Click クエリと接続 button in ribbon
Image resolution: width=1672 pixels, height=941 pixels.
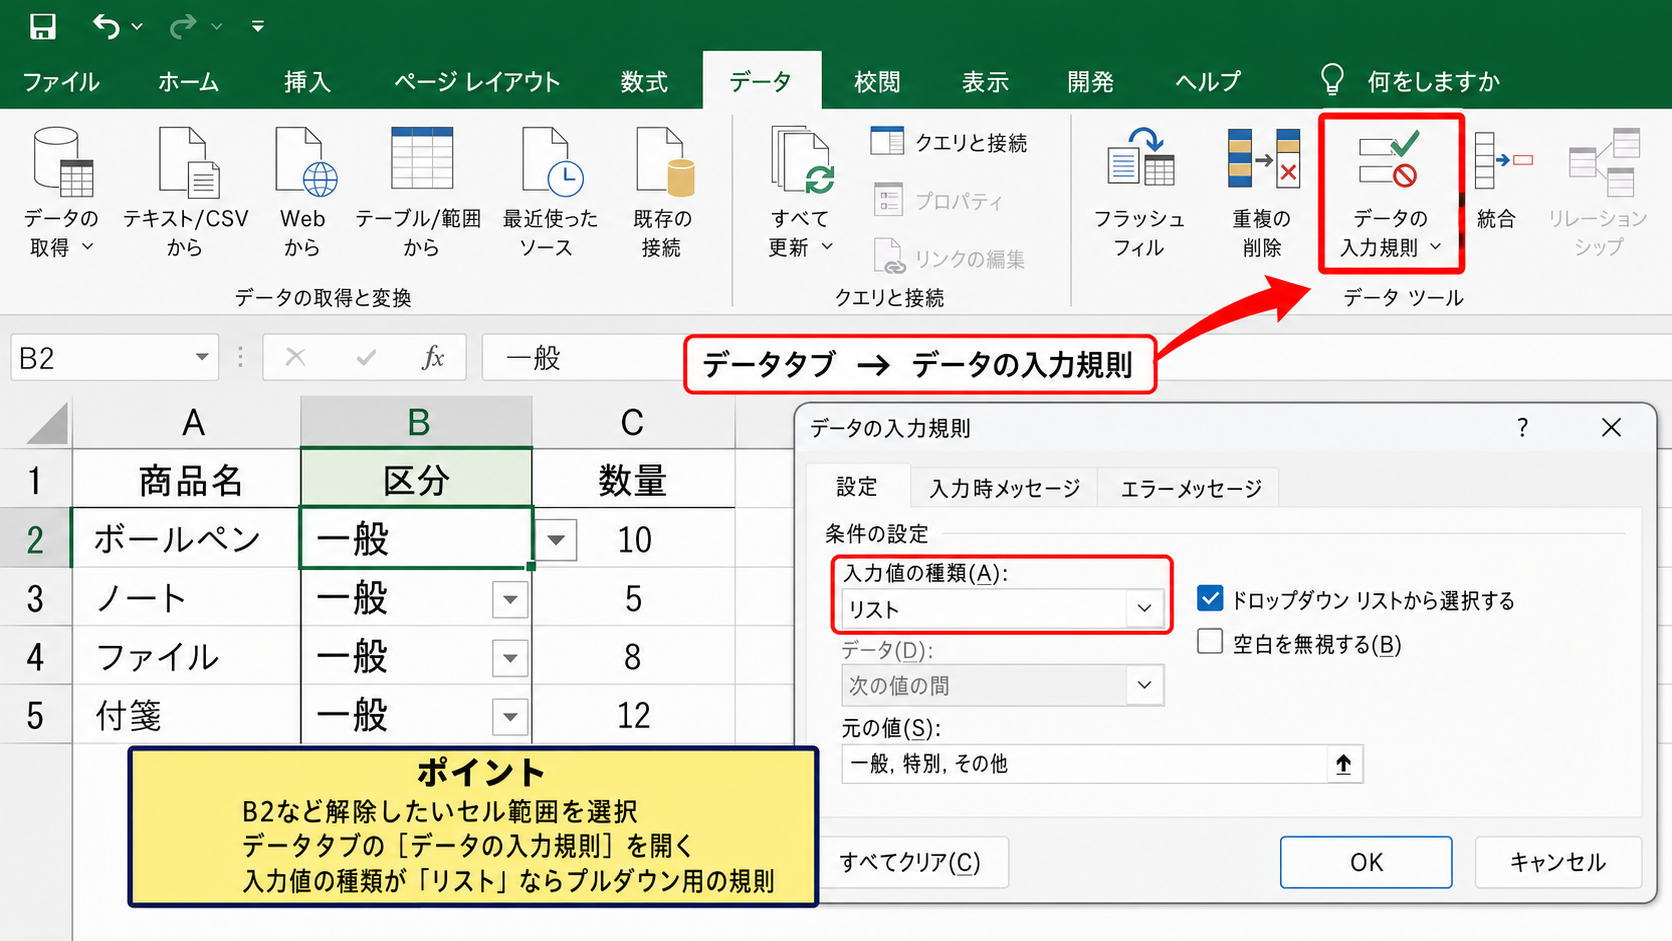[949, 142]
